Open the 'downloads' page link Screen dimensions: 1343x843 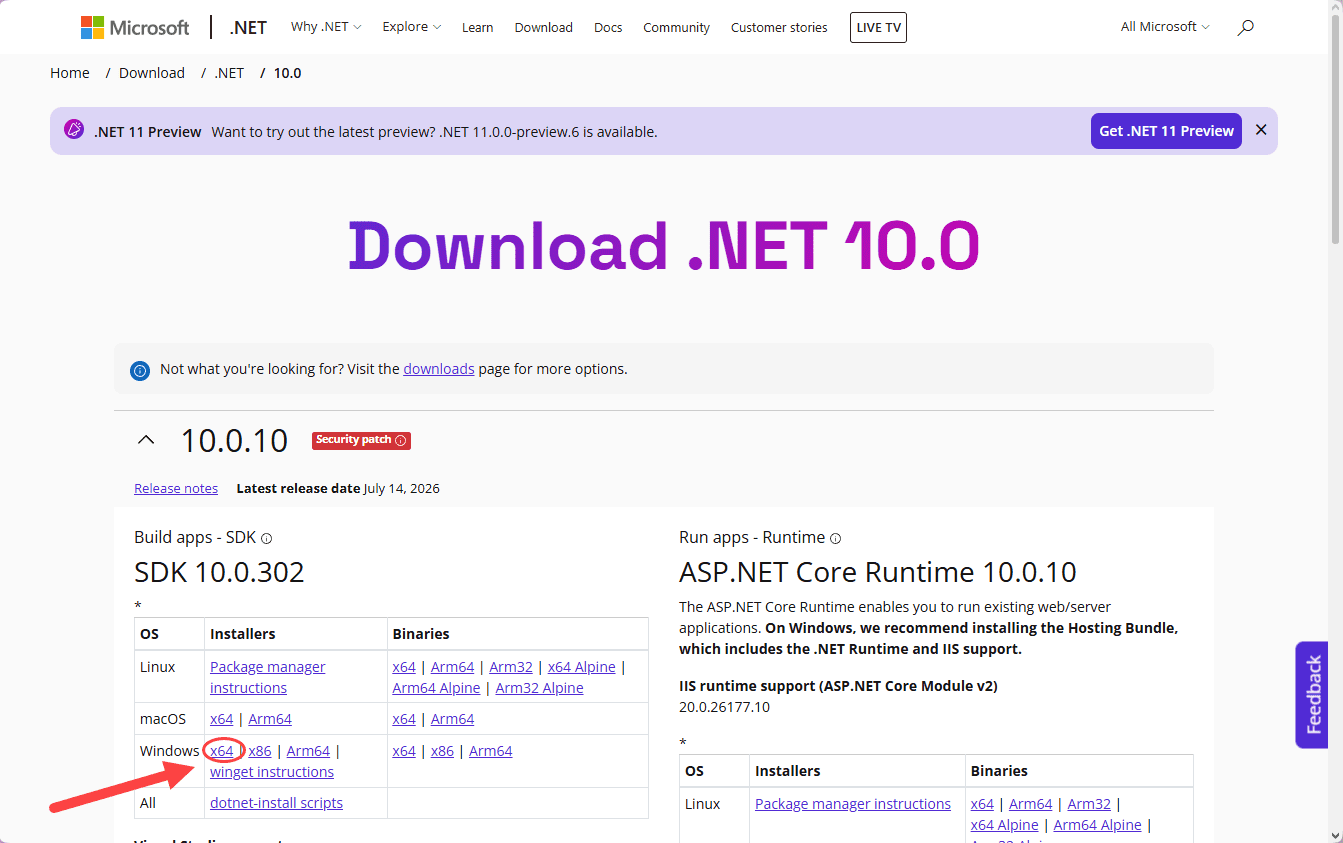(x=439, y=369)
